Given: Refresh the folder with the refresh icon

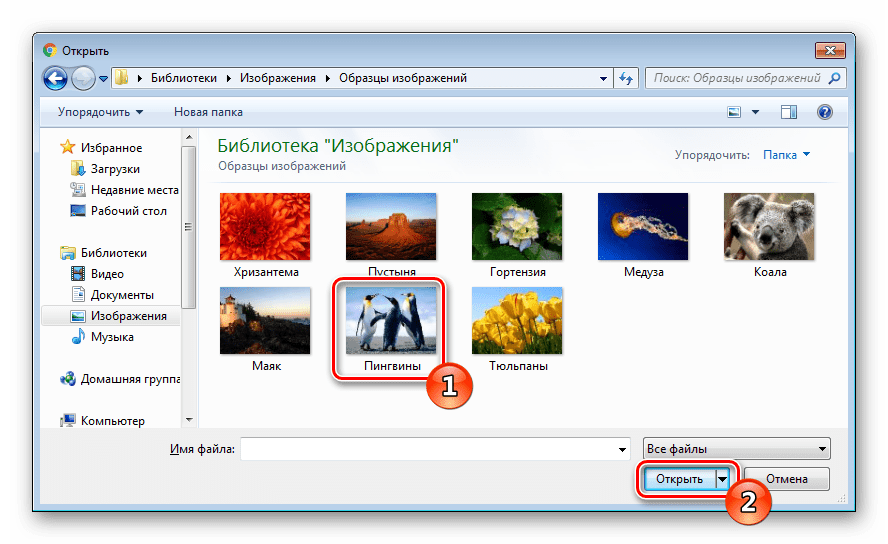Looking at the screenshot, I should [x=626, y=78].
